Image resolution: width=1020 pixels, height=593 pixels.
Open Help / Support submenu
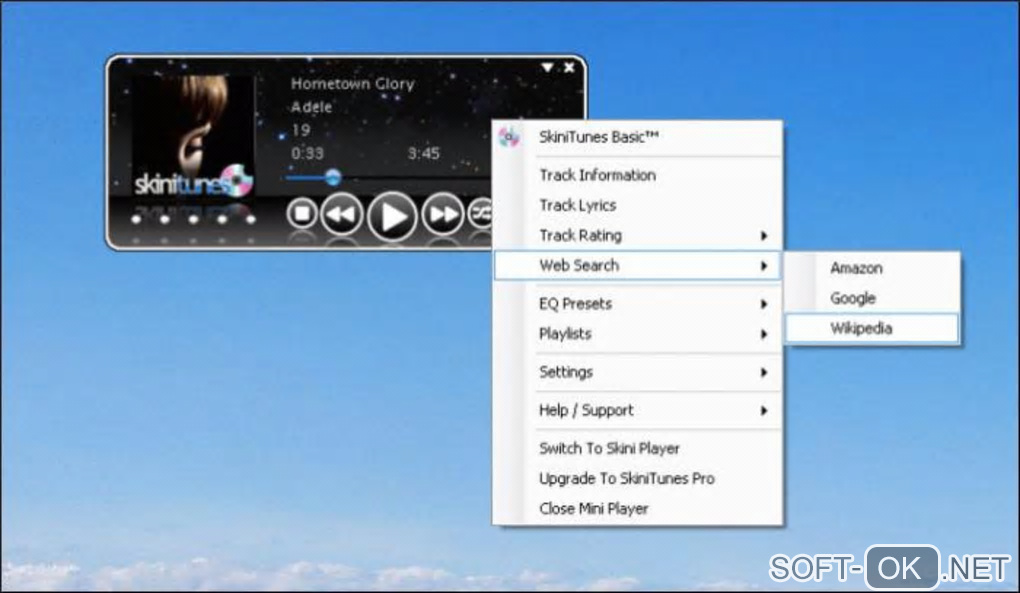tap(638, 410)
